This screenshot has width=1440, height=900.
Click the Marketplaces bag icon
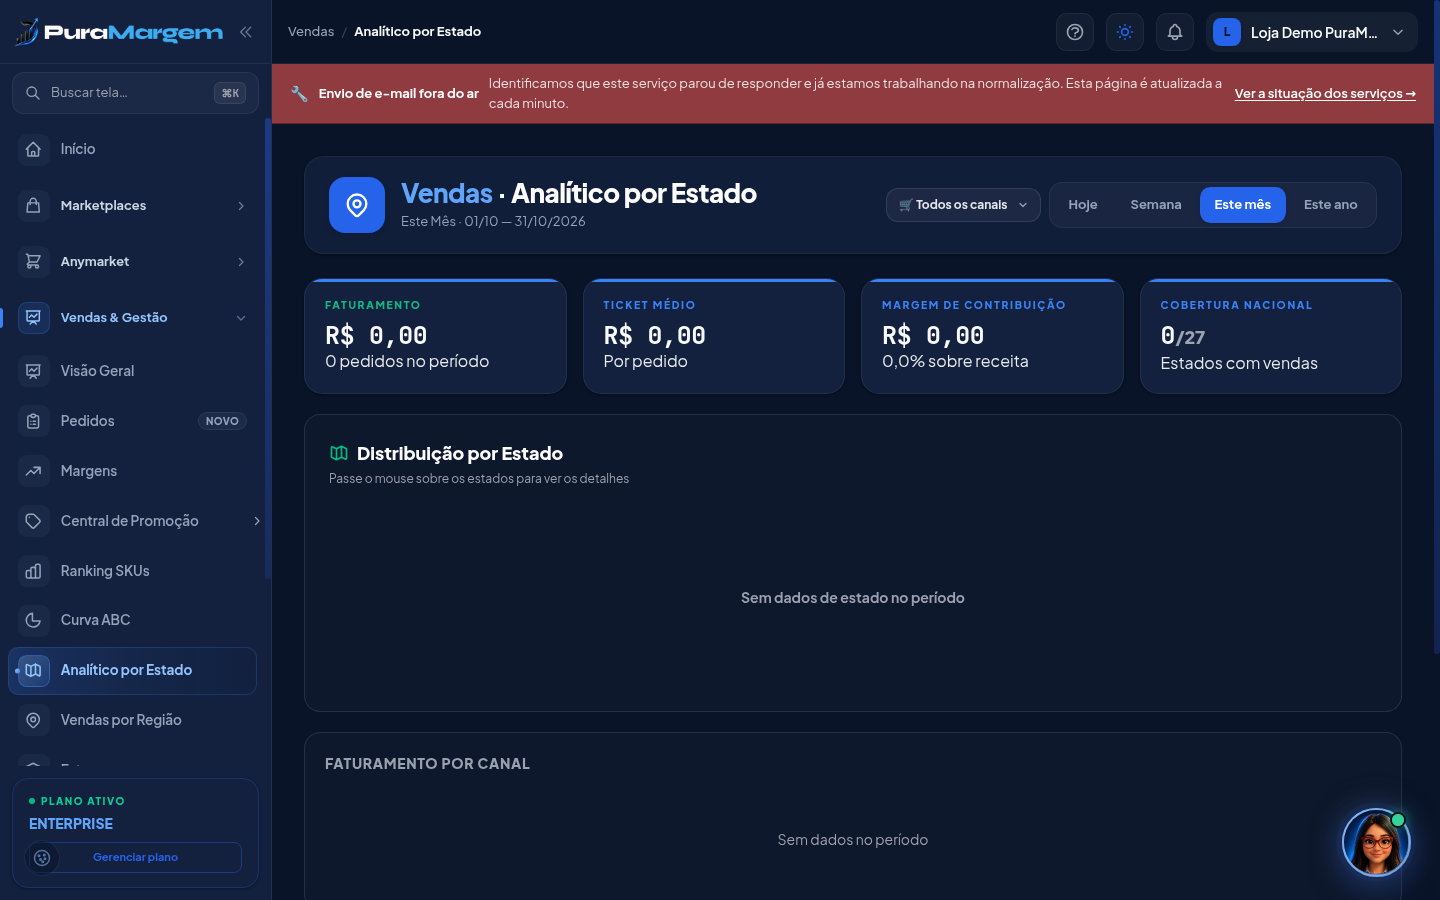[x=33, y=205]
